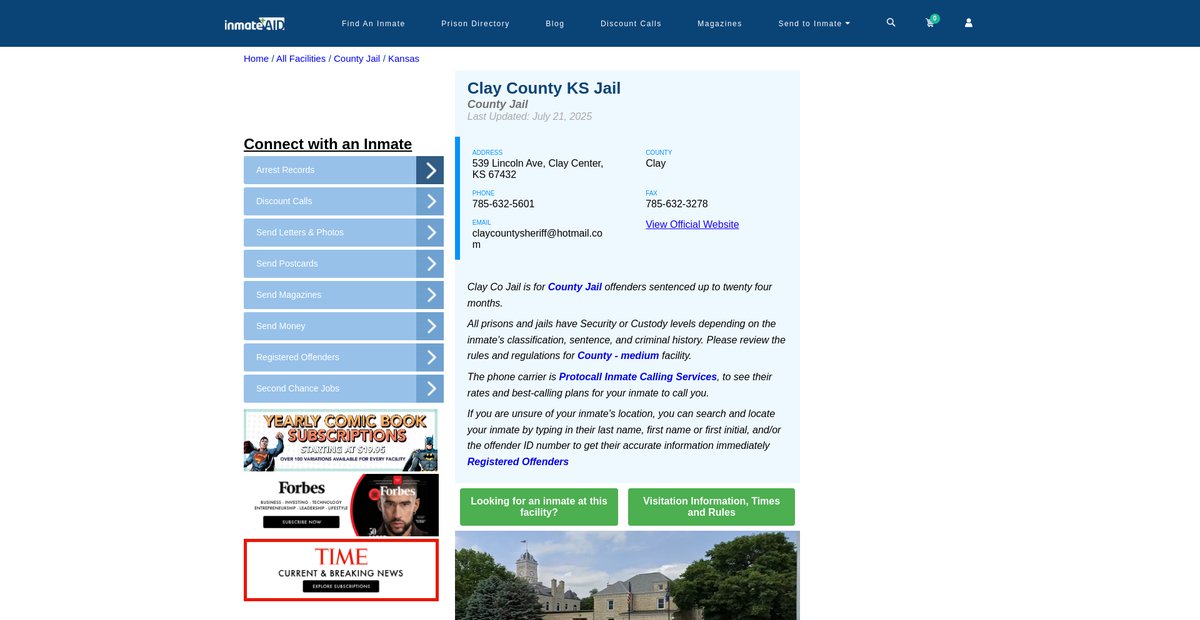Image resolution: width=1200 pixels, height=620 pixels.
Task: Click address 539 Lincoln Ave, Clay Center
Action: pyautogui.click(x=537, y=169)
